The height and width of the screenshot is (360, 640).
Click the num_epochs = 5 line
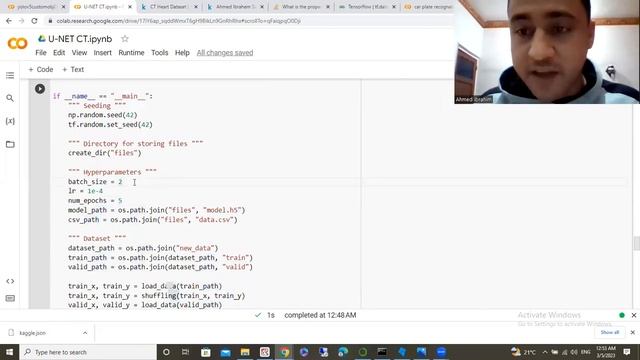pyautogui.click(x=95, y=200)
